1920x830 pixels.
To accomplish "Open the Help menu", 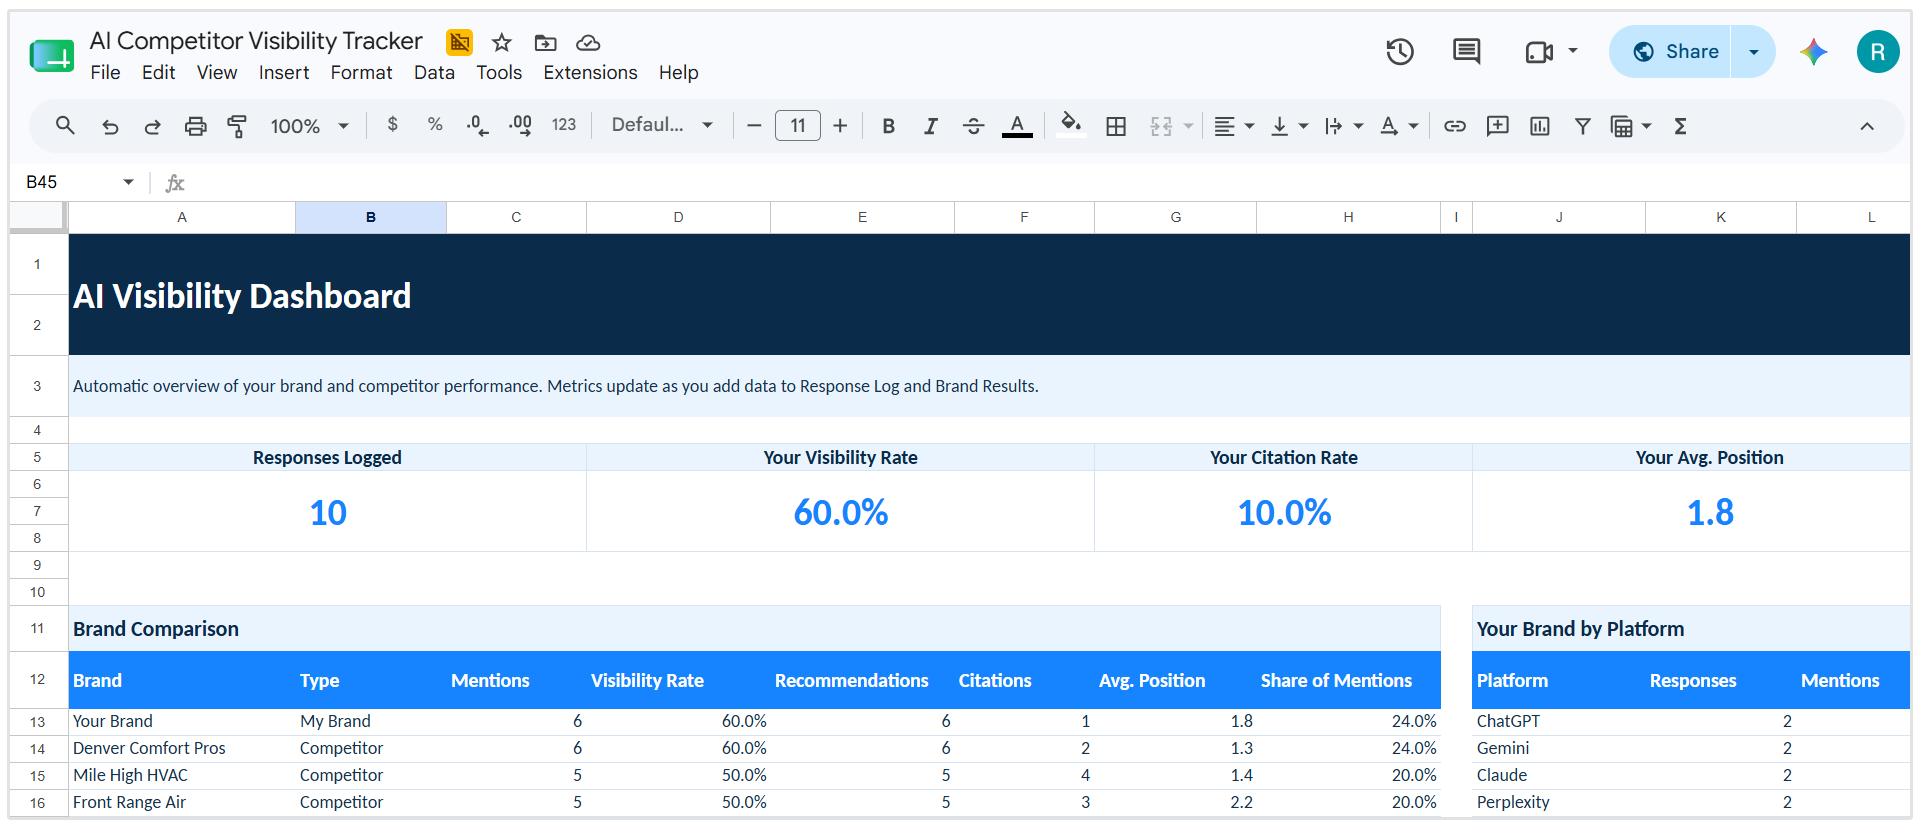I will coord(678,73).
